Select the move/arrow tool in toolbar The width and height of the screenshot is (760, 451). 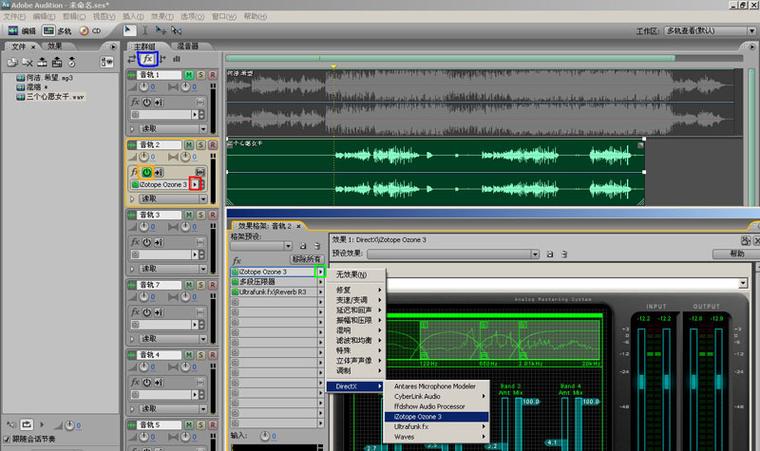pos(128,30)
